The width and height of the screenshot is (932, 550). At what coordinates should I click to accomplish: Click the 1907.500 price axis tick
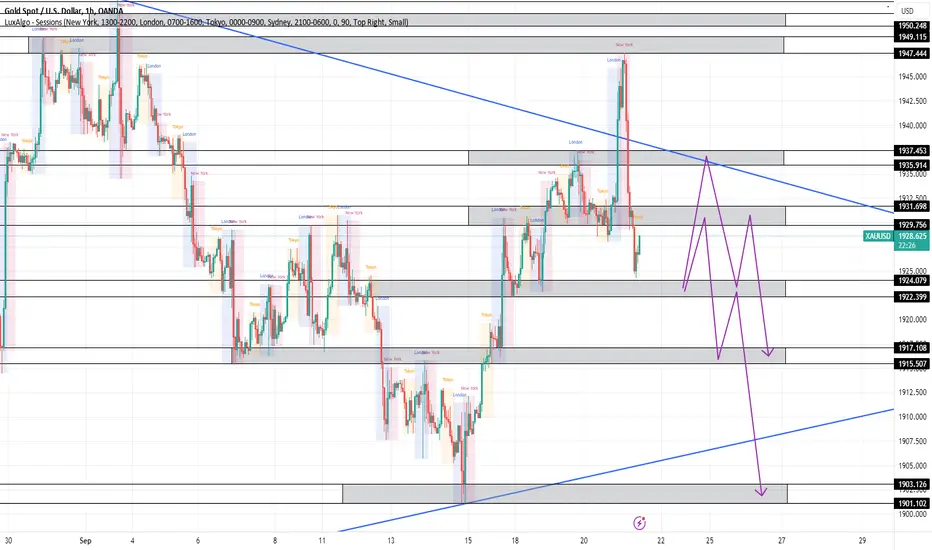point(912,441)
